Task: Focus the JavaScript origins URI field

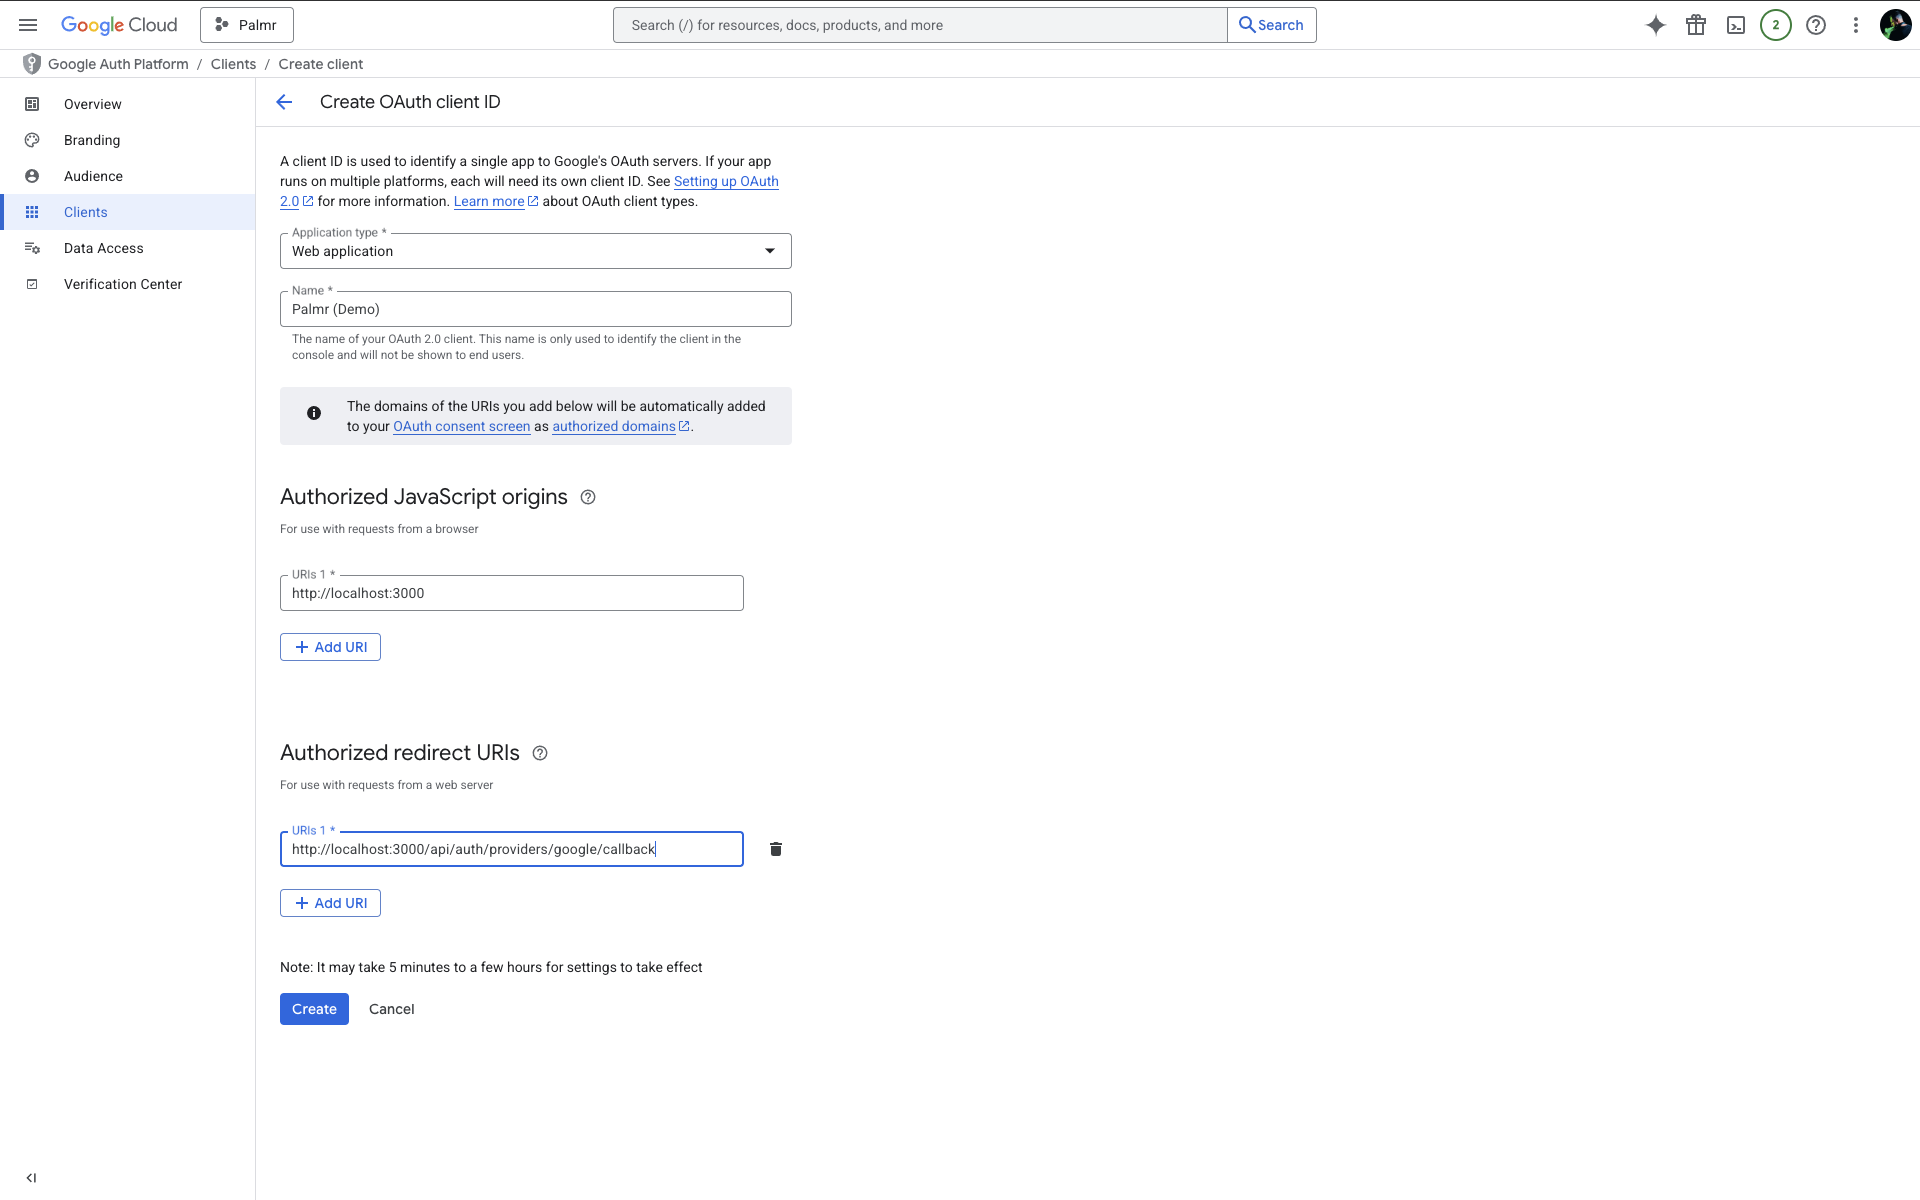Action: 512,593
